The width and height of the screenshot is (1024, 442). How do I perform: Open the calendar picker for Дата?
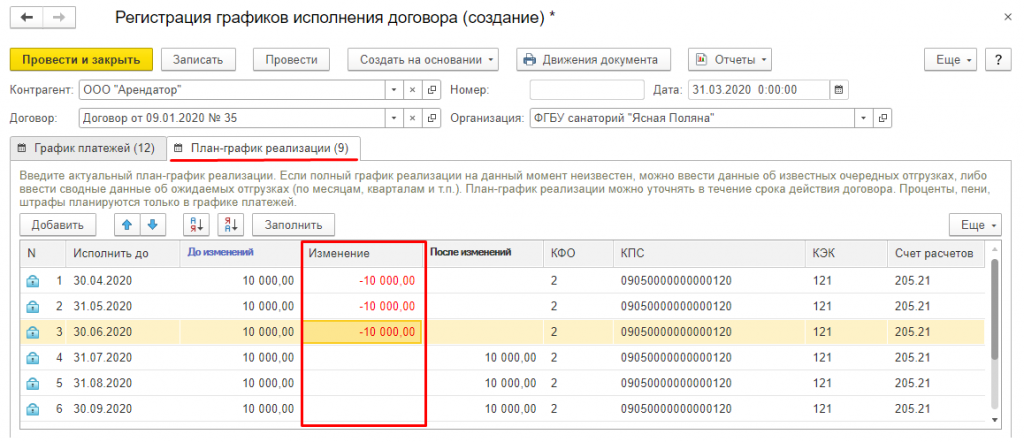[839, 89]
